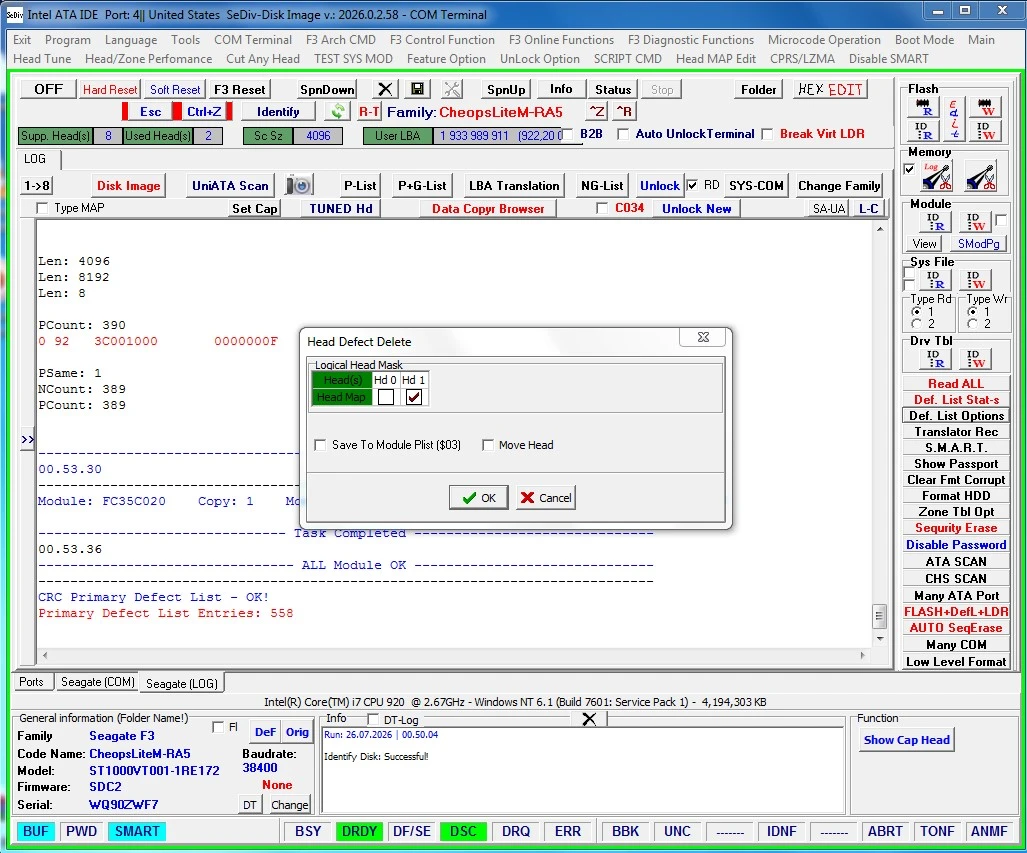The height and width of the screenshot is (853, 1027).
Task: Enable the DT-Log checkbox
Action: [x=373, y=719]
